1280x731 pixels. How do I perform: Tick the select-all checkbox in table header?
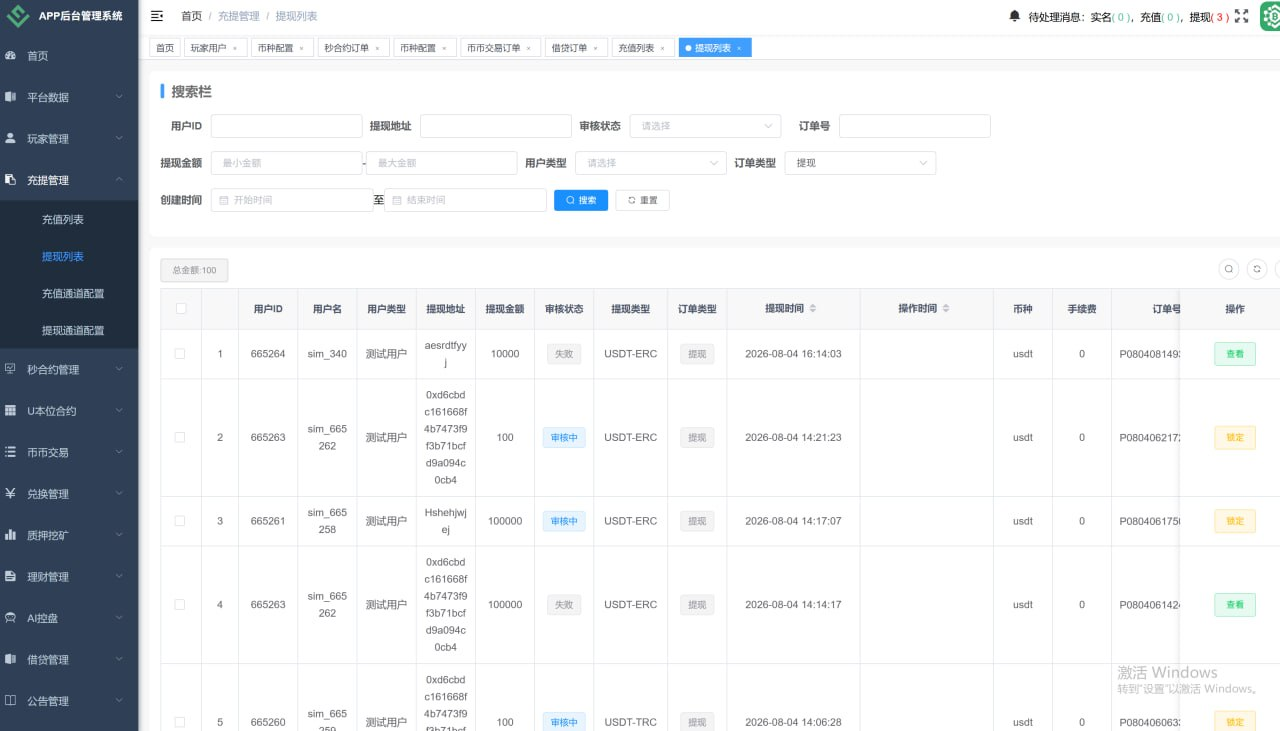click(181, 309)
